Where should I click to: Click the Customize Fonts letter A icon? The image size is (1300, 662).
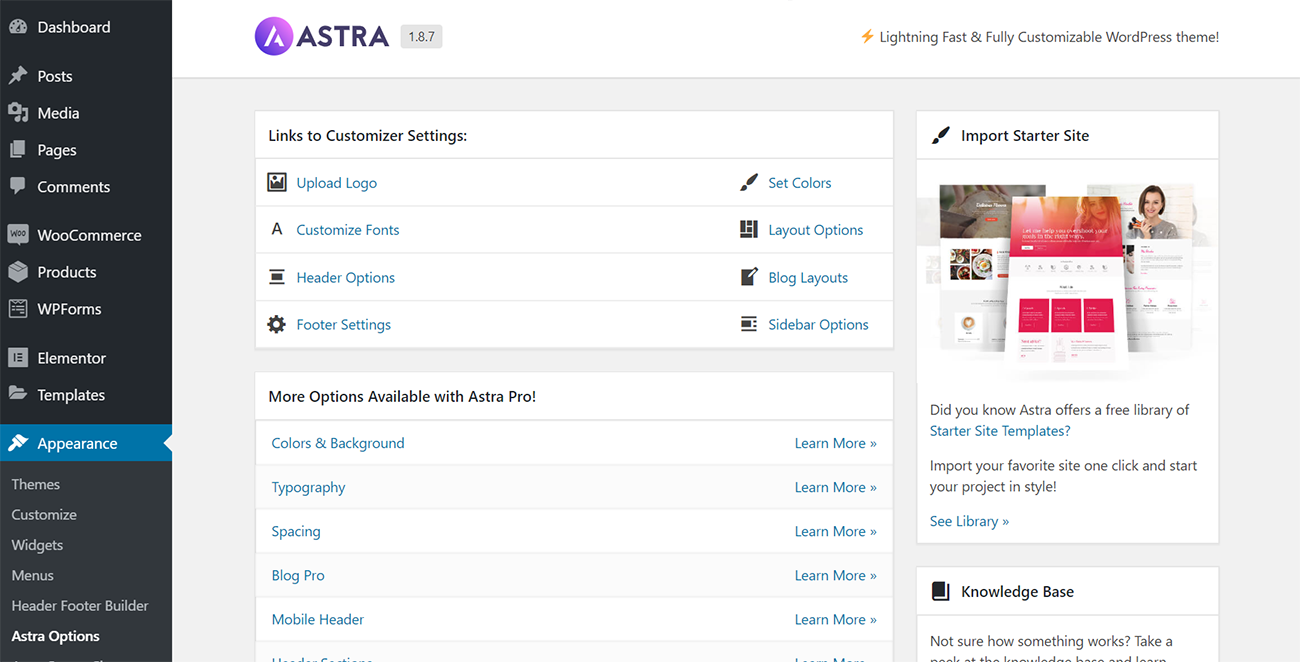[277, 229]
